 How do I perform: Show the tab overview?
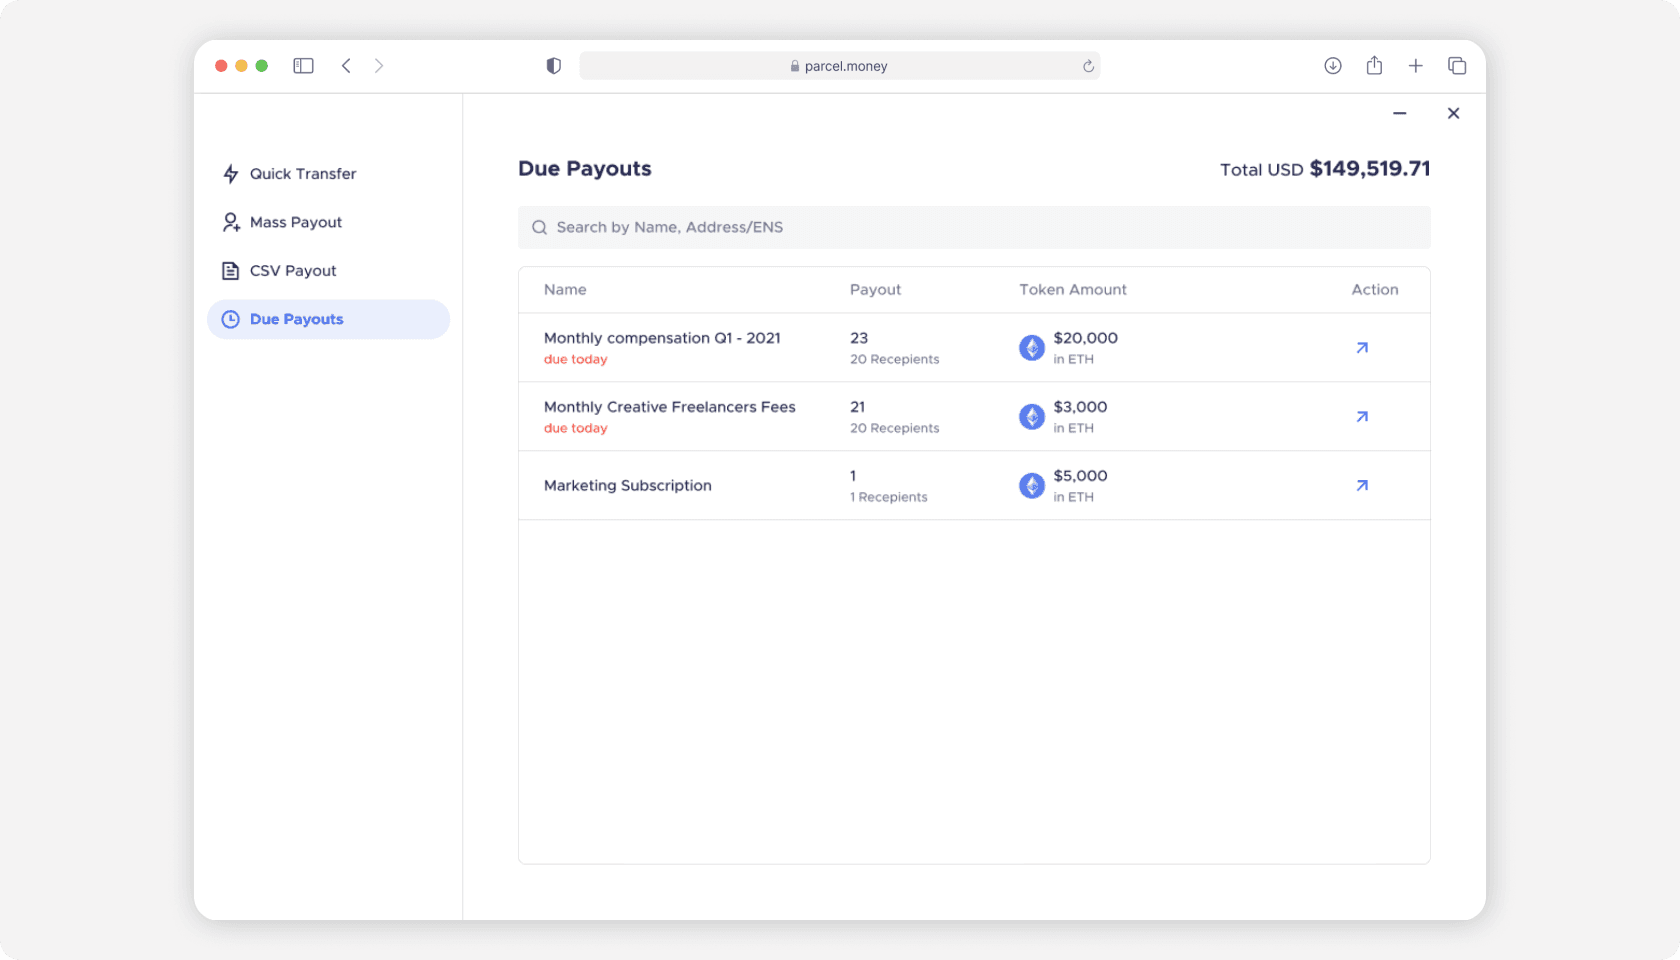1457,66
